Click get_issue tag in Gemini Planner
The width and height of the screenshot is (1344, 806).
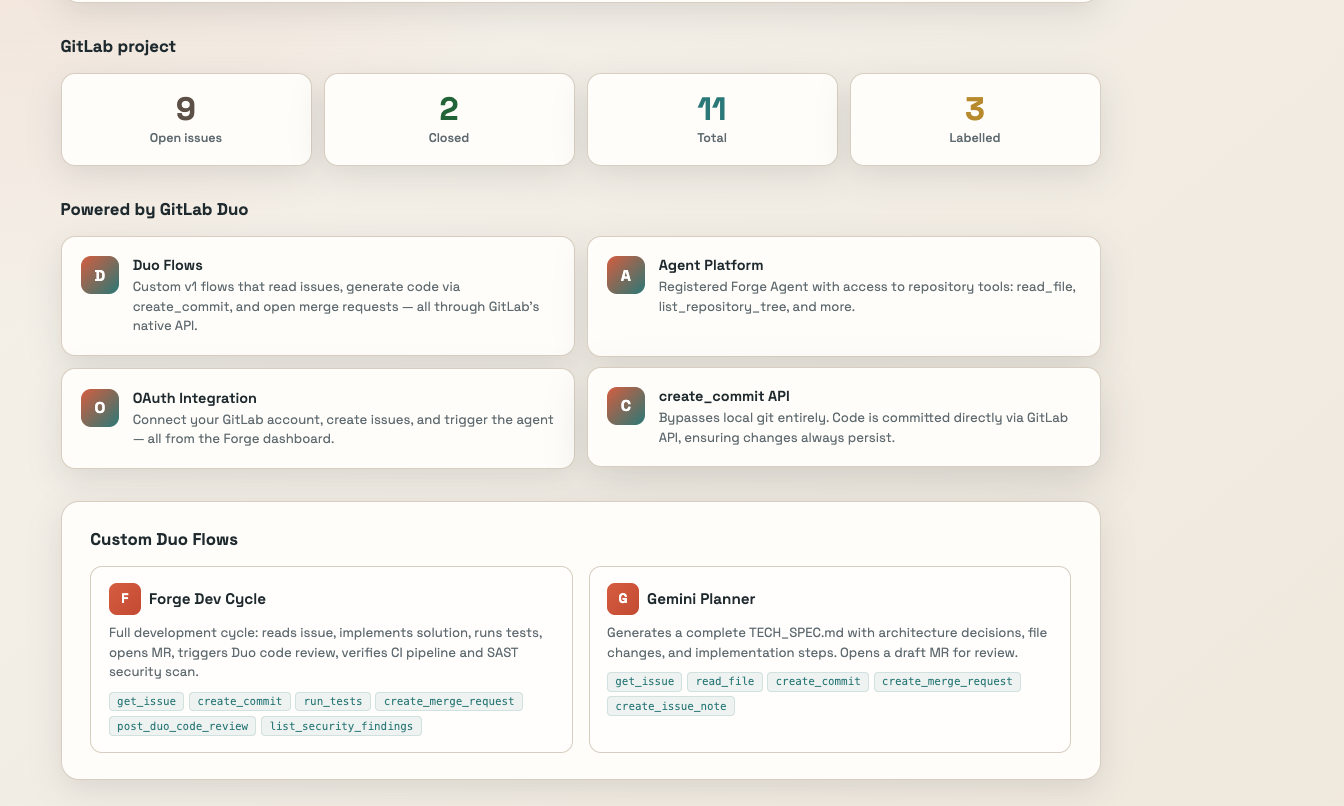645,681
